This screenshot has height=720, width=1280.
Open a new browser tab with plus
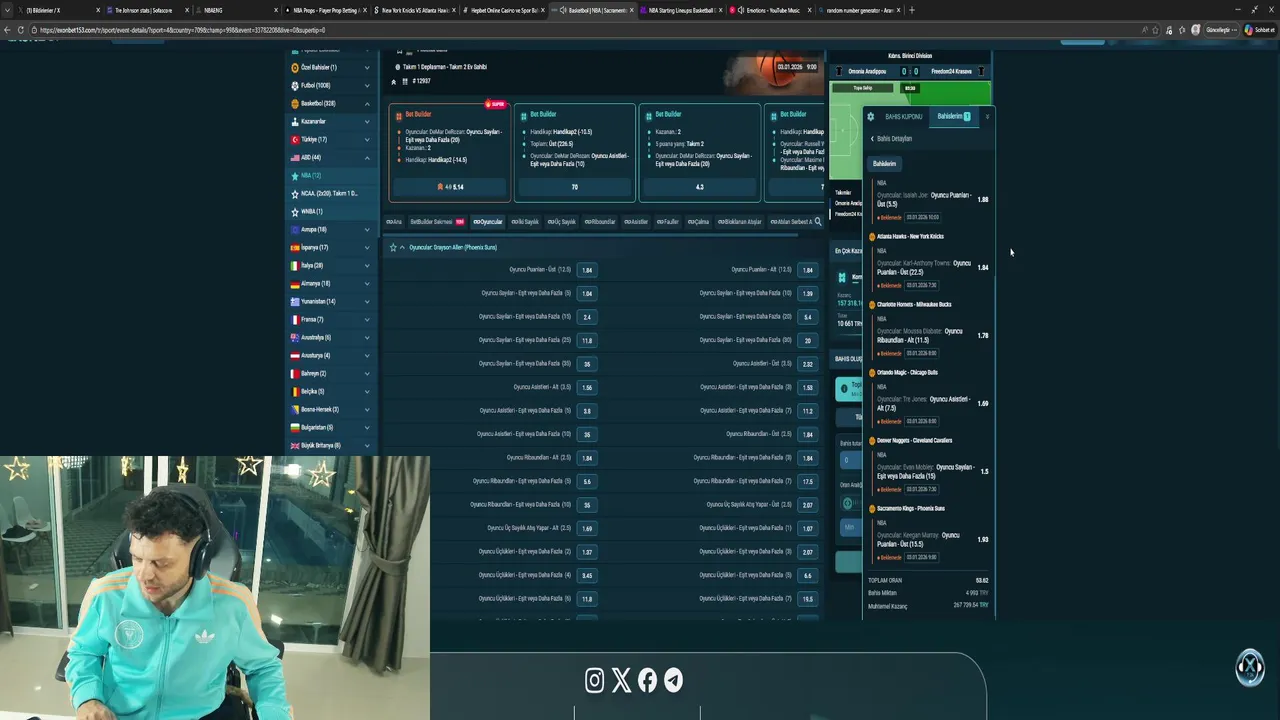(911, 10)
